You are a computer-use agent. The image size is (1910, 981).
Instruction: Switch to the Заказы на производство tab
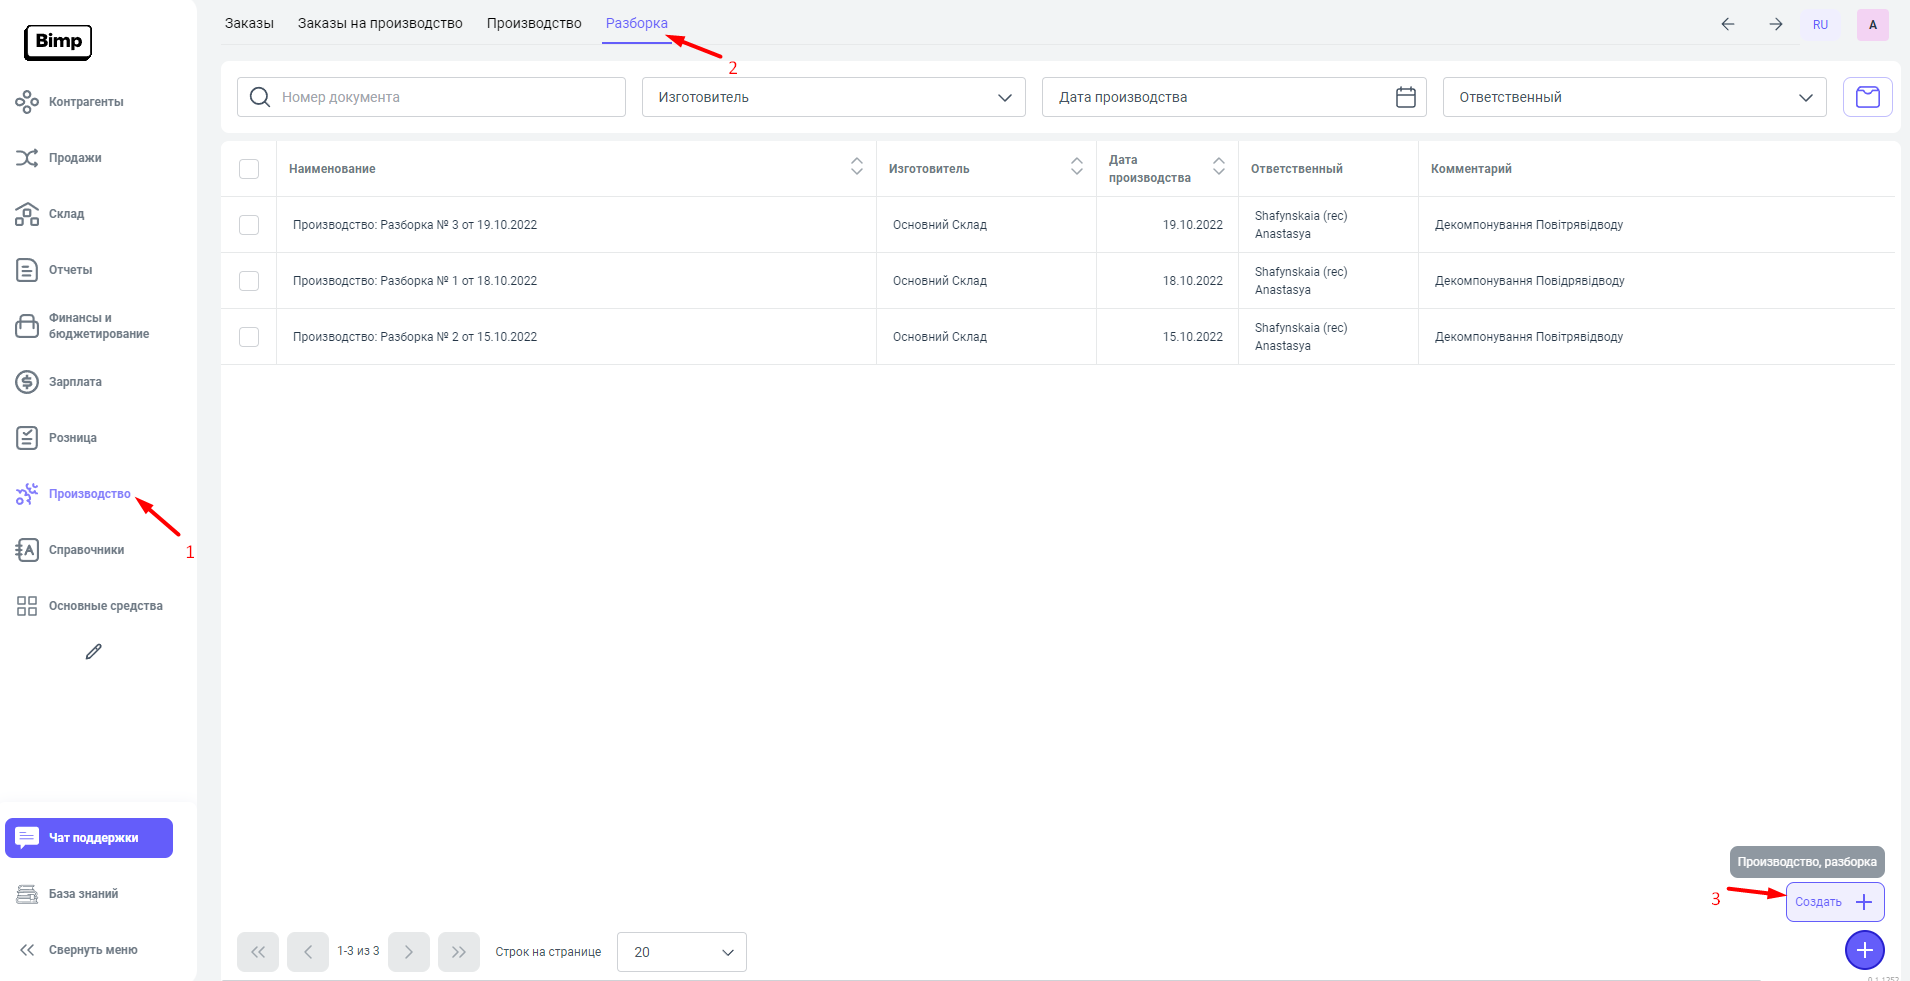[x=380, y=23]
